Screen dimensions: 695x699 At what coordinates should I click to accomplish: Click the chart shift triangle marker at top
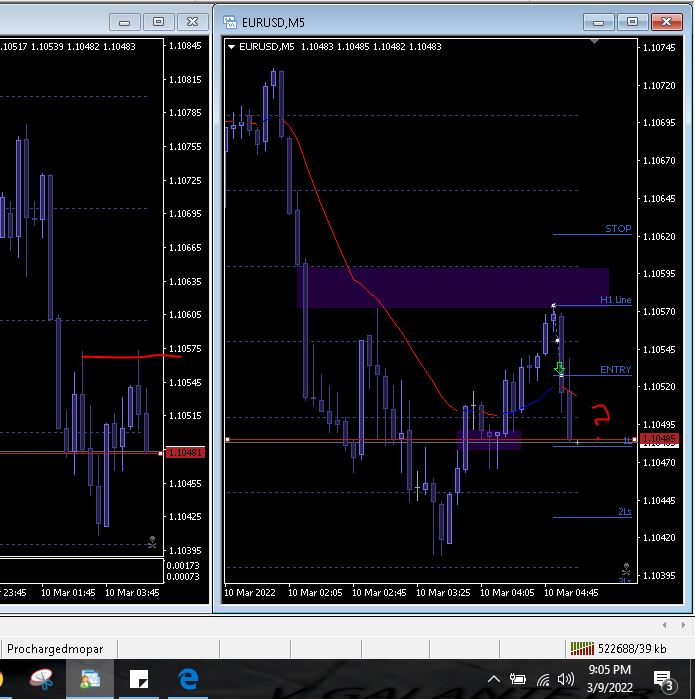594,41
